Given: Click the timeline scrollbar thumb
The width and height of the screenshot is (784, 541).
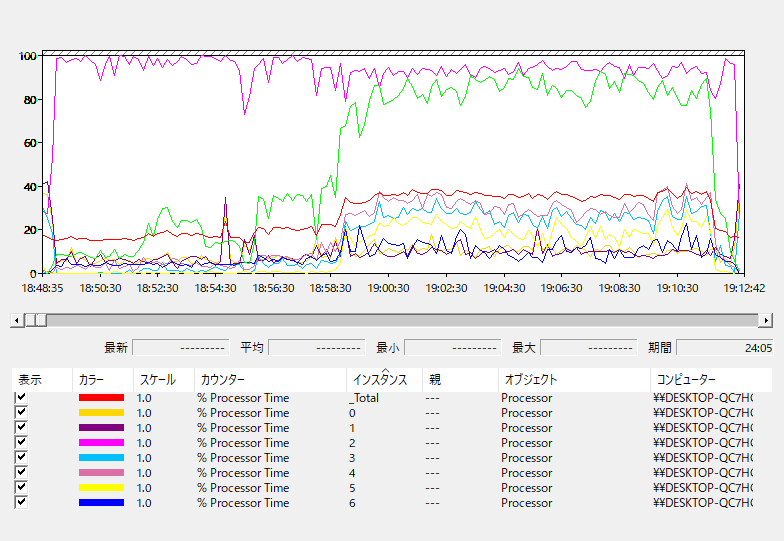Looking at the screenshot, I should (35, 320).
